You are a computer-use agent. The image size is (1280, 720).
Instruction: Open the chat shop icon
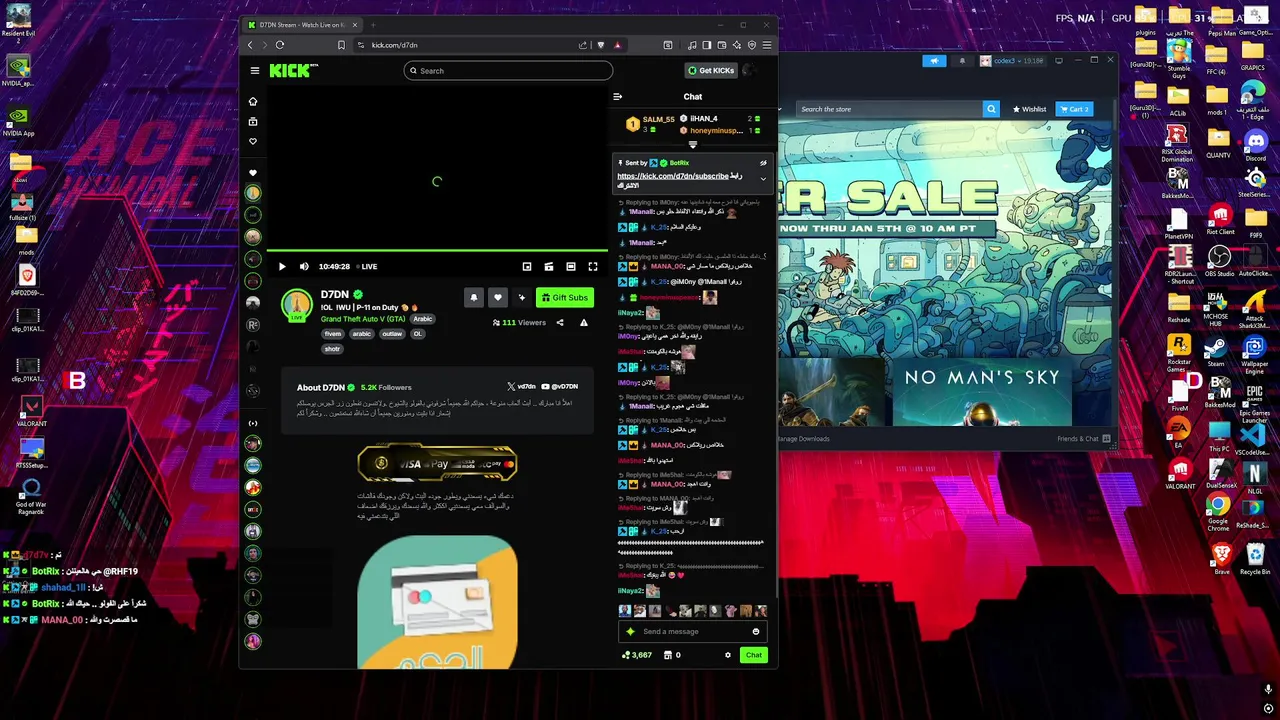coord(668,656)
